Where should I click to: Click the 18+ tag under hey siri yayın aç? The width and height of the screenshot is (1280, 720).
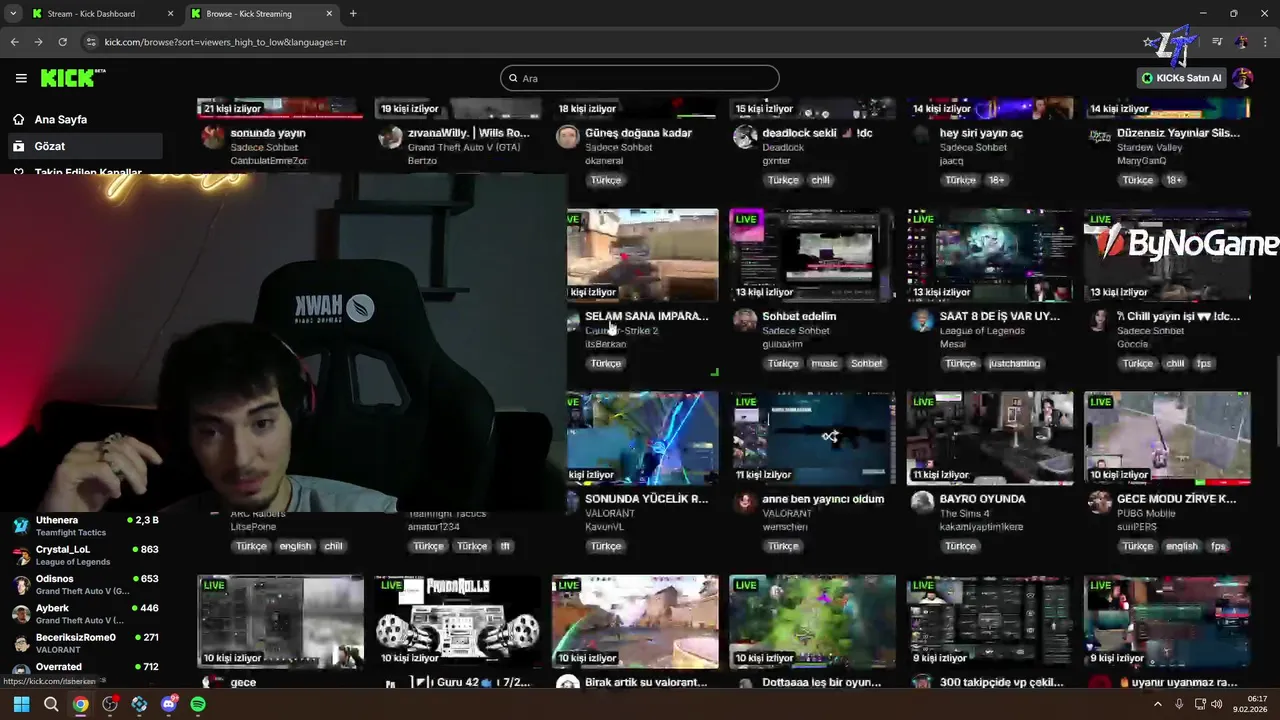tap(996, 180)
